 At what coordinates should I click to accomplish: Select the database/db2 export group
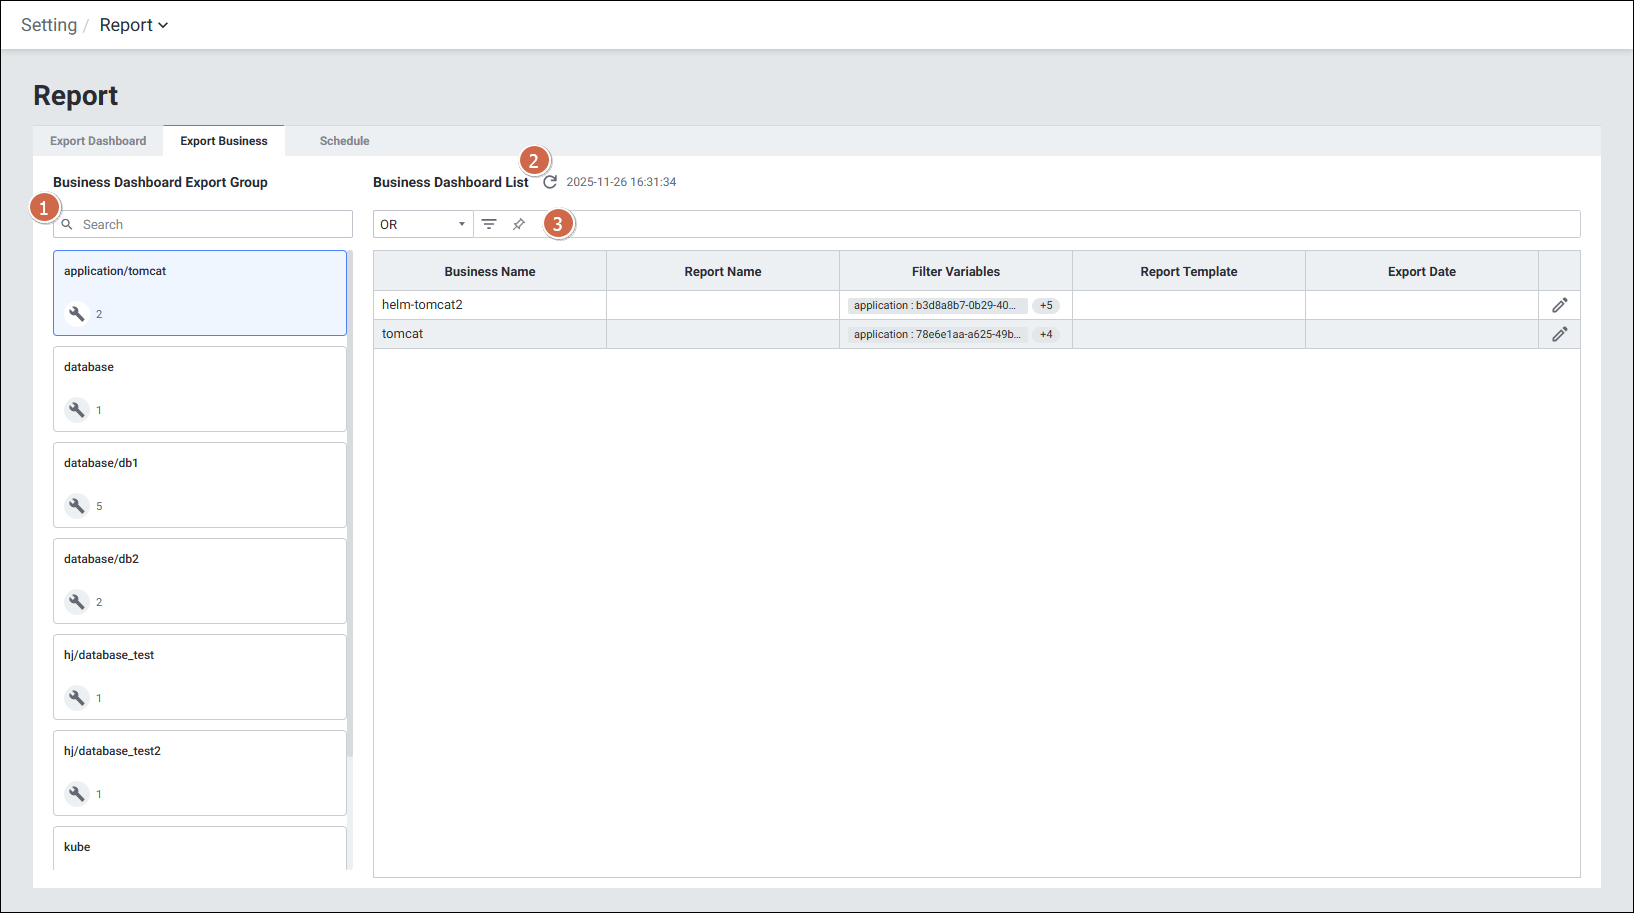(200, 580)
